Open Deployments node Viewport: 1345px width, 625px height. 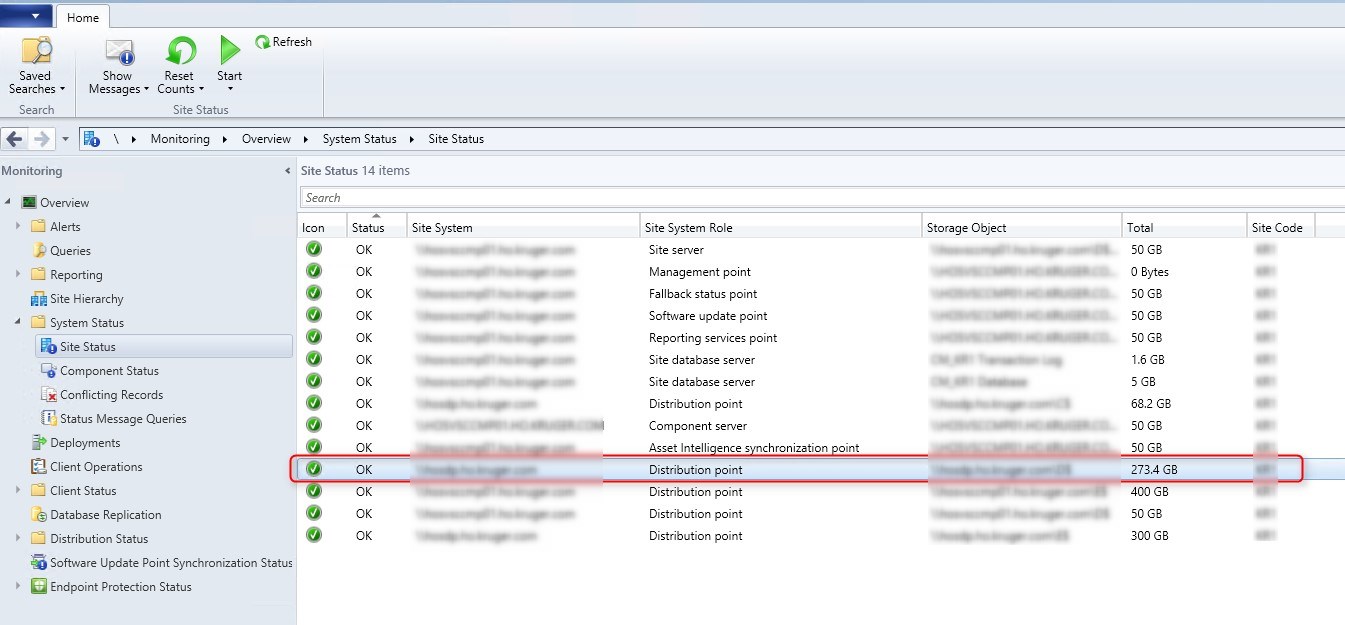85,443
